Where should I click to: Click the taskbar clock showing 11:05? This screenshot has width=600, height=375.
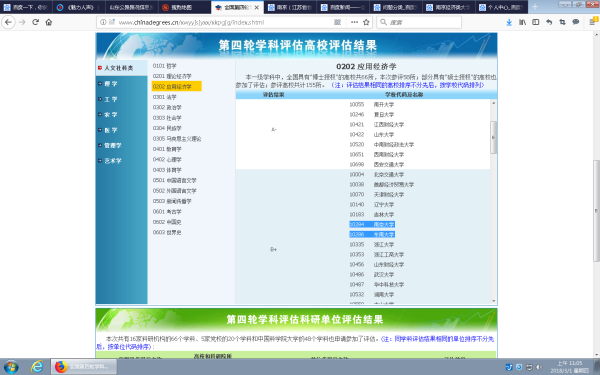pyautogui.click(x=569, y=367)
